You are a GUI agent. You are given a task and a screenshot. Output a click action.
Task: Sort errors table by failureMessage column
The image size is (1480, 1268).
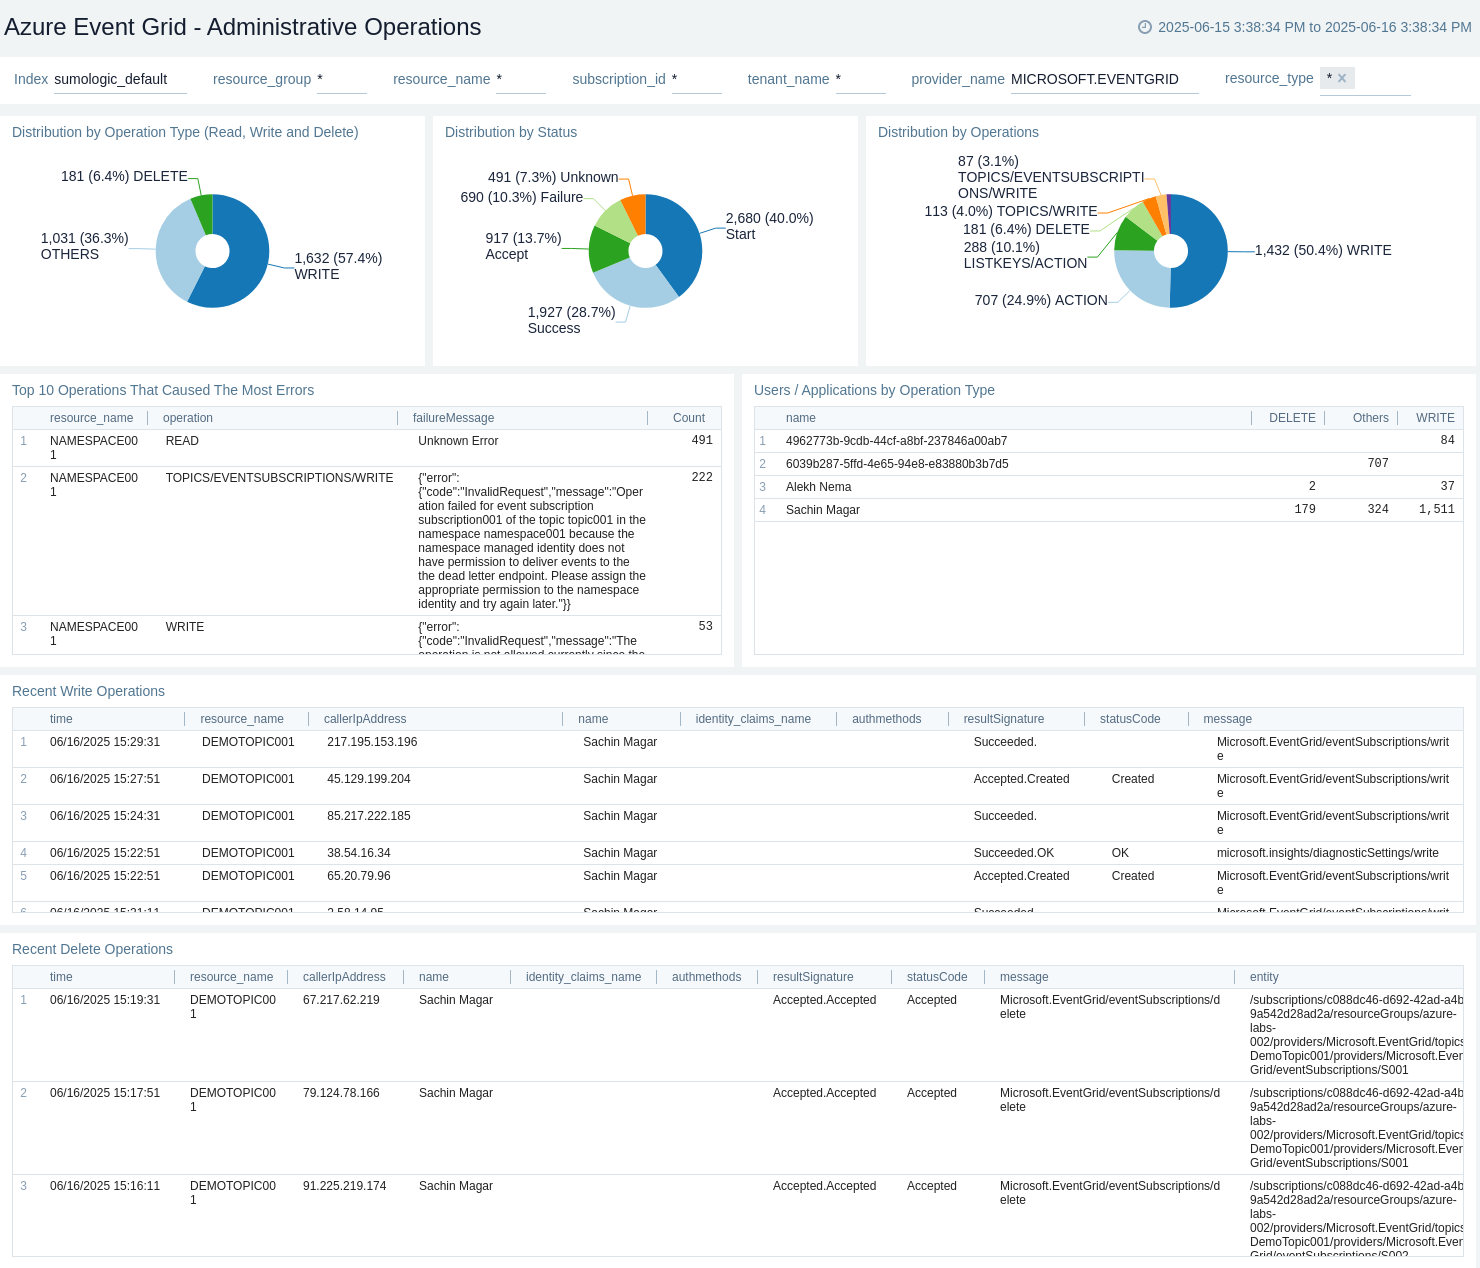pos(453,418)
